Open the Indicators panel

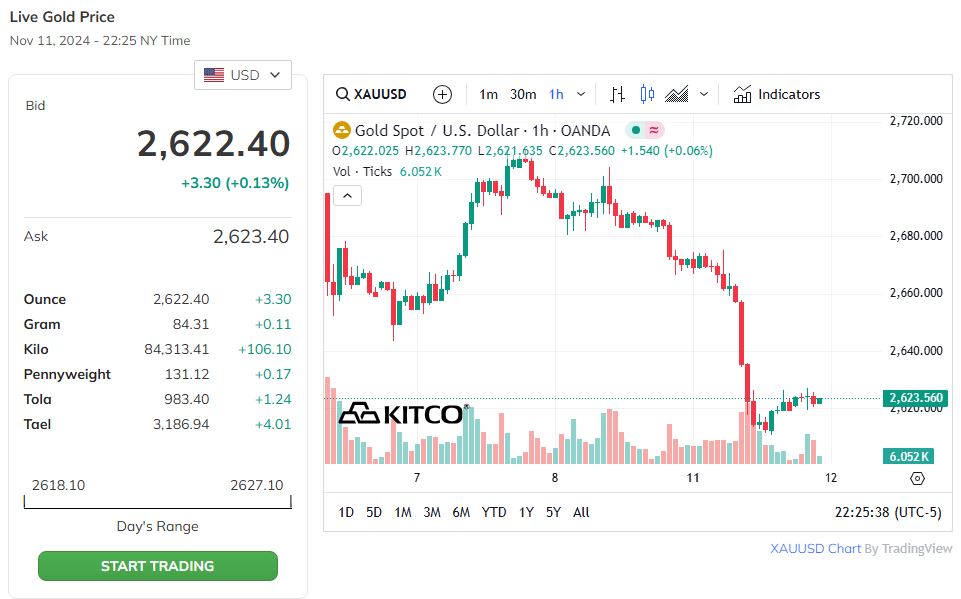776,94
